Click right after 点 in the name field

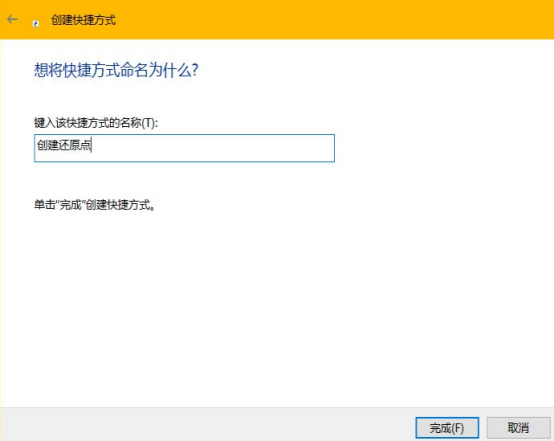pyautogui.click(x=92, y=145)
